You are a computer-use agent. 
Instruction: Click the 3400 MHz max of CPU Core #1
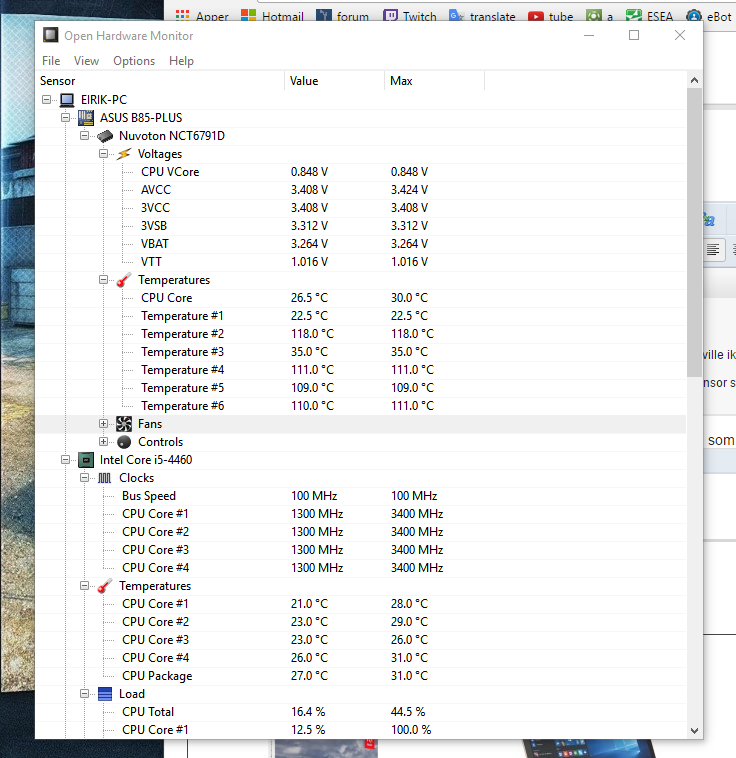pyautogui.click(x=417, y=514)
